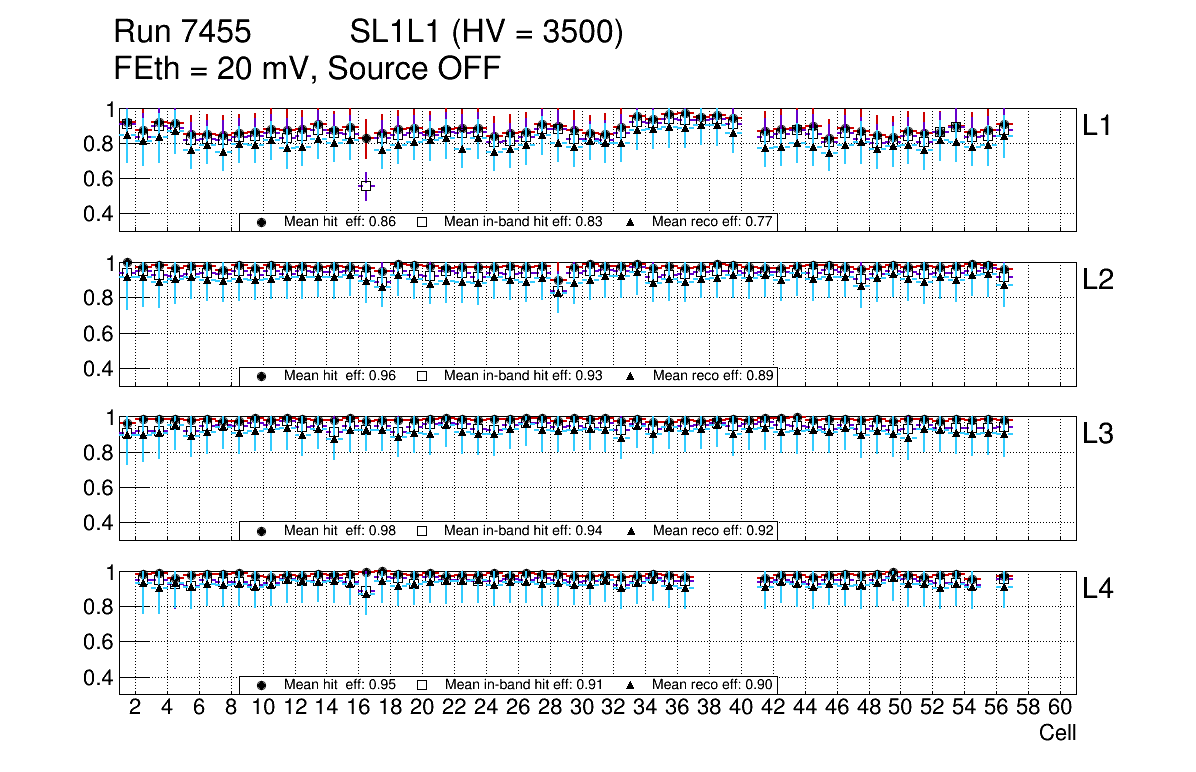1196x772 pixels.
Task: Click the L2 panel label
Action: coord(1098,280)
